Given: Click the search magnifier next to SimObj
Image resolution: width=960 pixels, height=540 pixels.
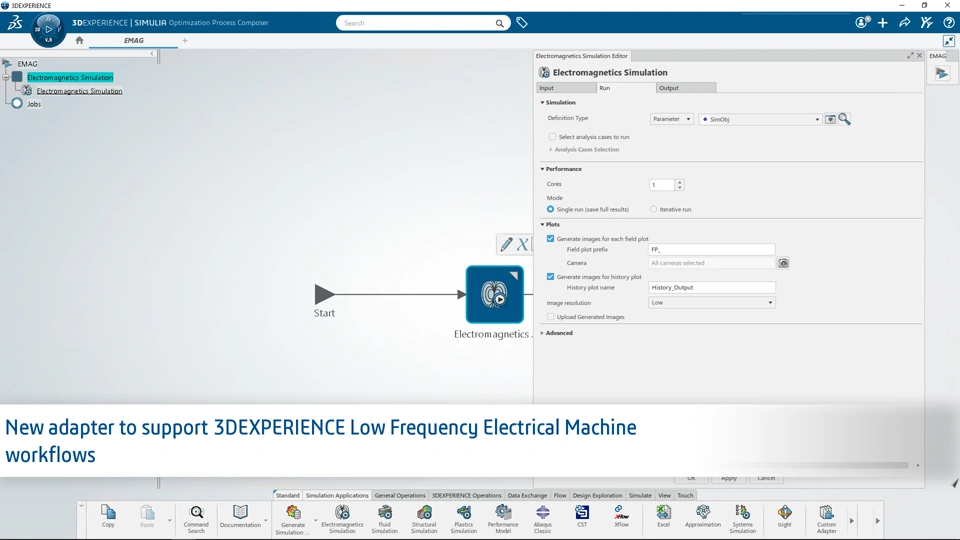Looking at the screenshot, I should coord(844,119).
